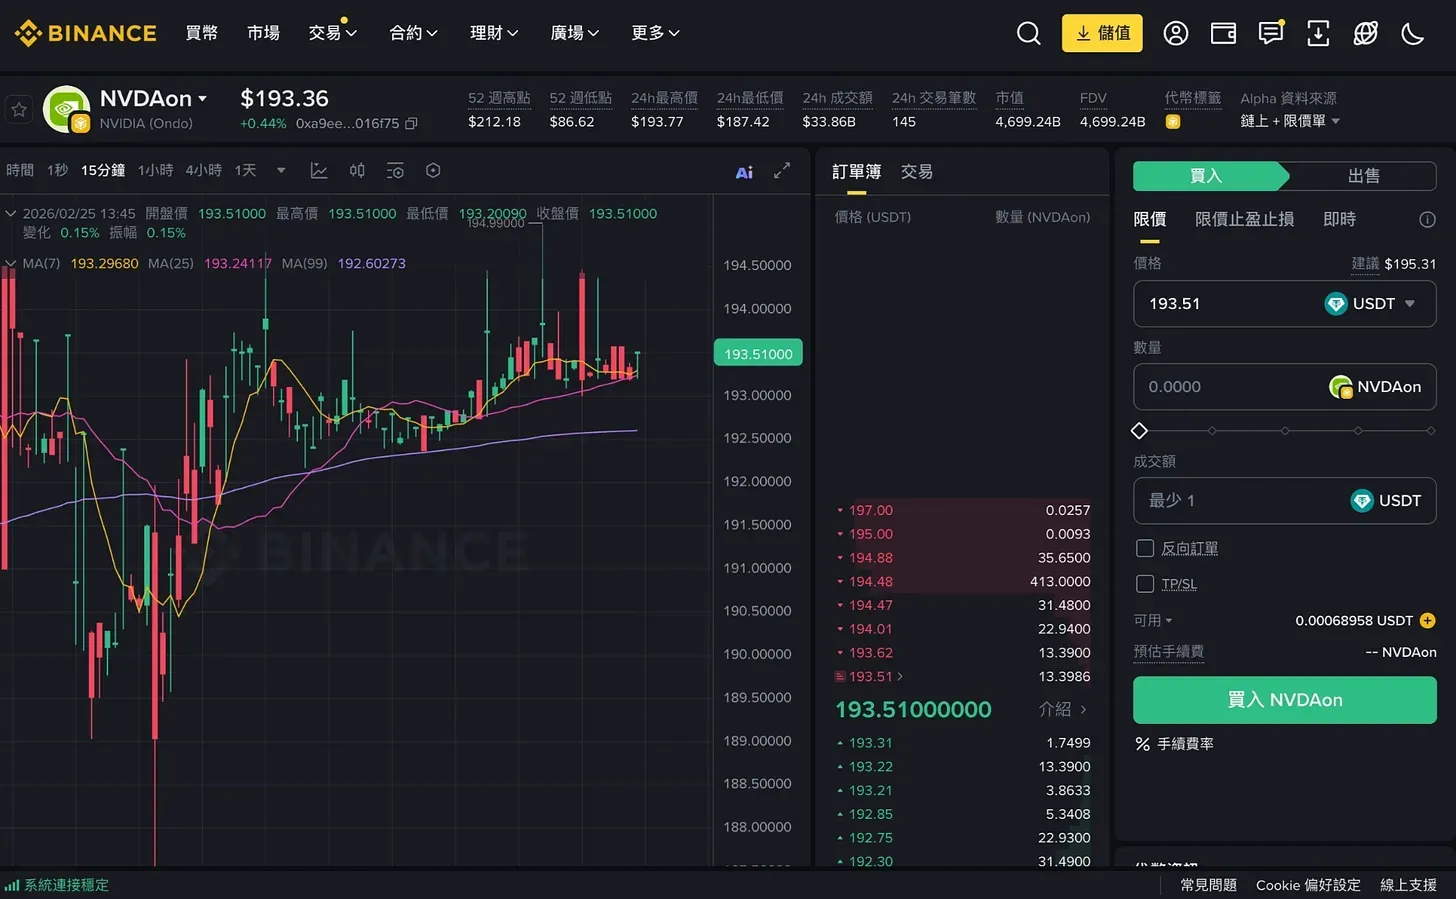This screenshot has height=899, width=1456.
Task: Click the 買入 NVDAon button
Action: click(x=1284, y=700)
